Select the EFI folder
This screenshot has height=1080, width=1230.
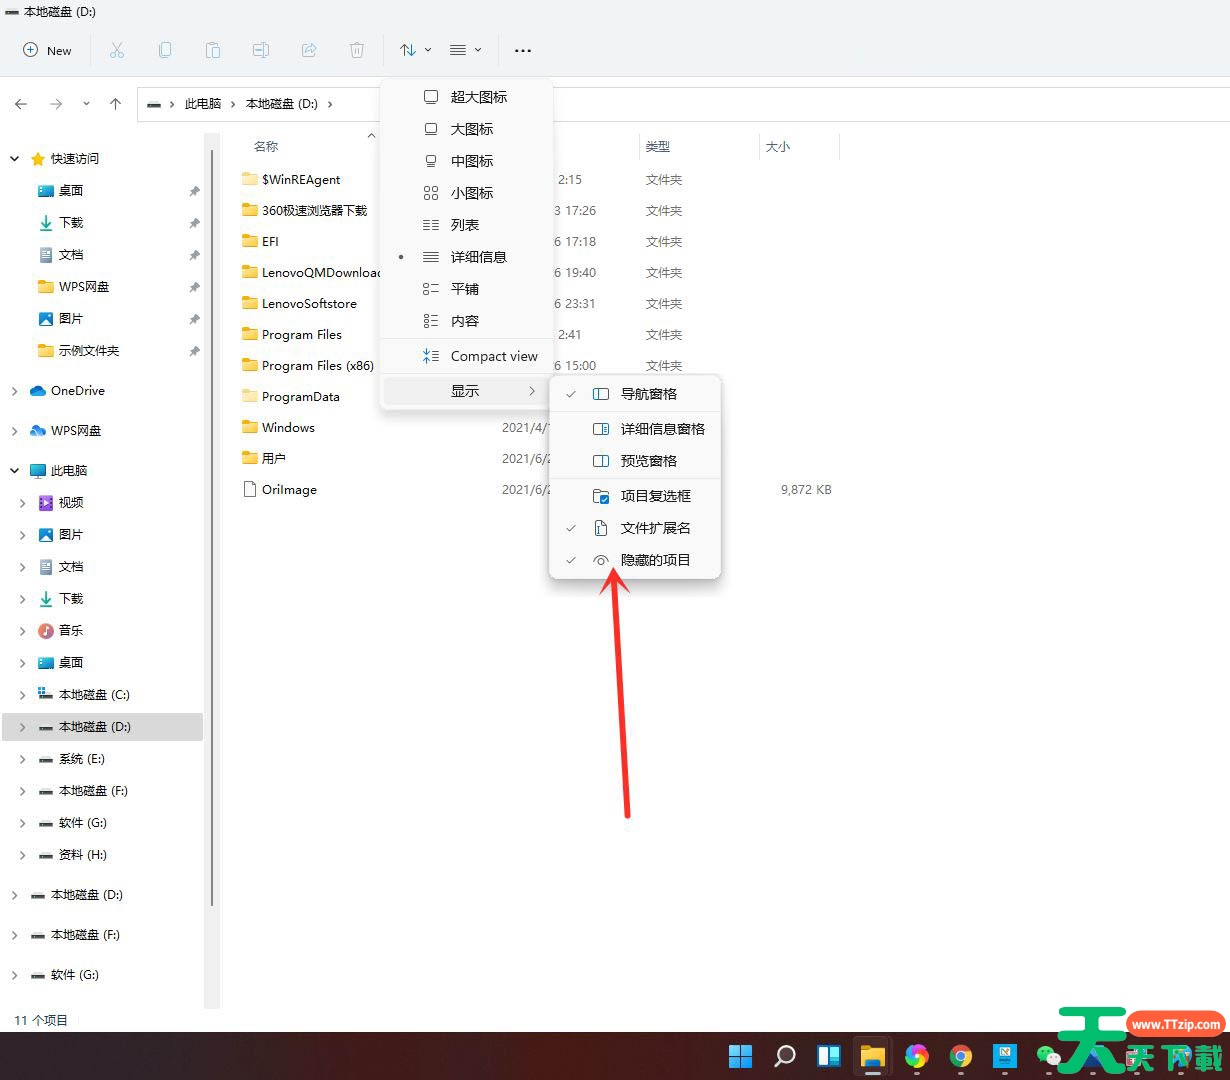[260, 242]
